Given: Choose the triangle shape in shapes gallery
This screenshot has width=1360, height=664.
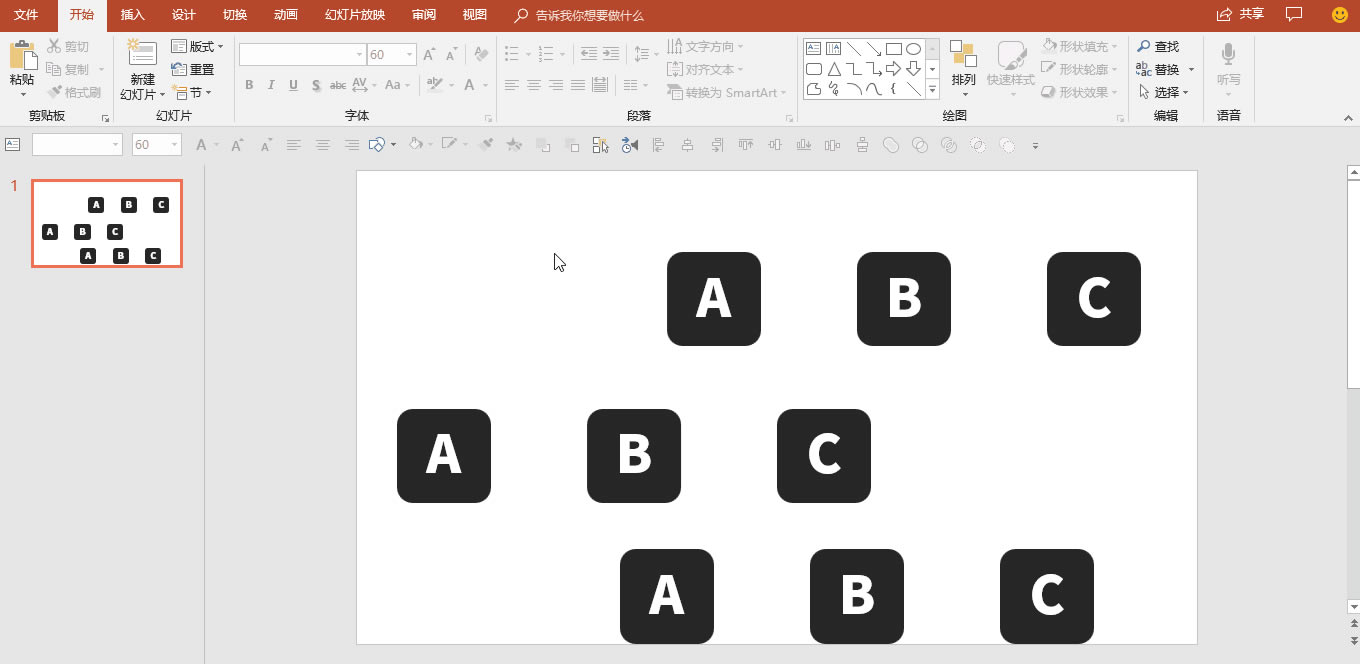Looking at the screenshot, I should click(833, 69).
